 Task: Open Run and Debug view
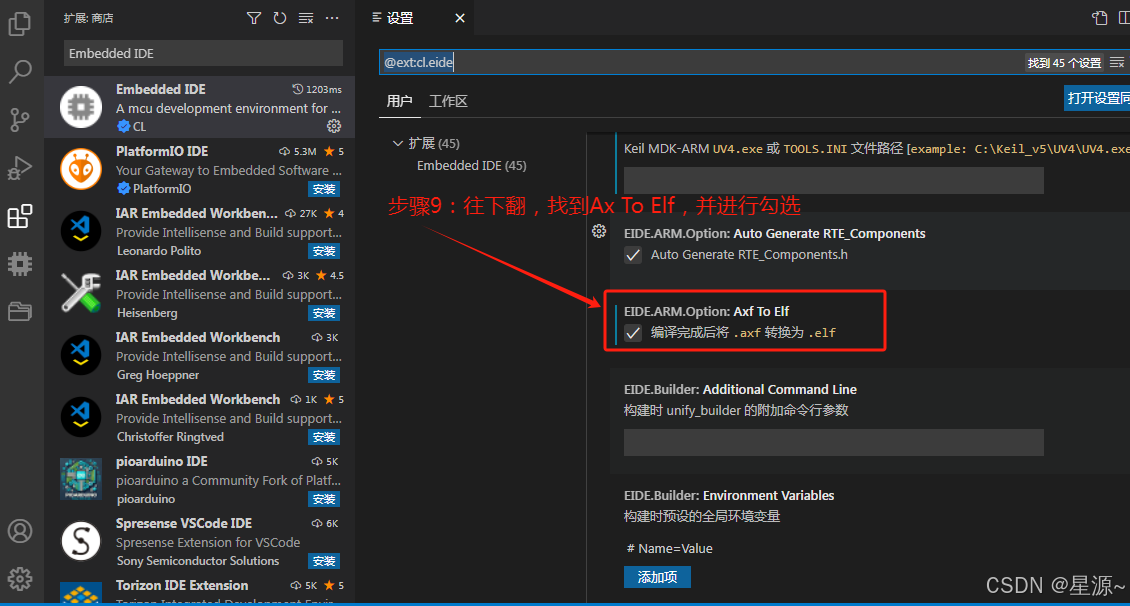coord(19,169)
